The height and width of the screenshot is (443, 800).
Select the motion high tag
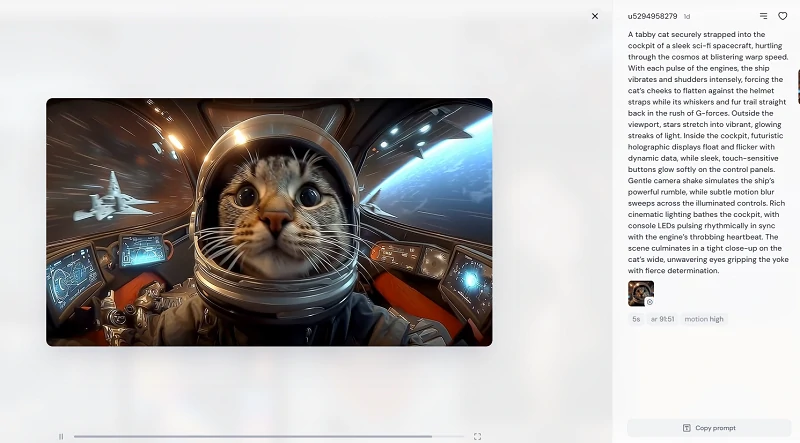704,319
